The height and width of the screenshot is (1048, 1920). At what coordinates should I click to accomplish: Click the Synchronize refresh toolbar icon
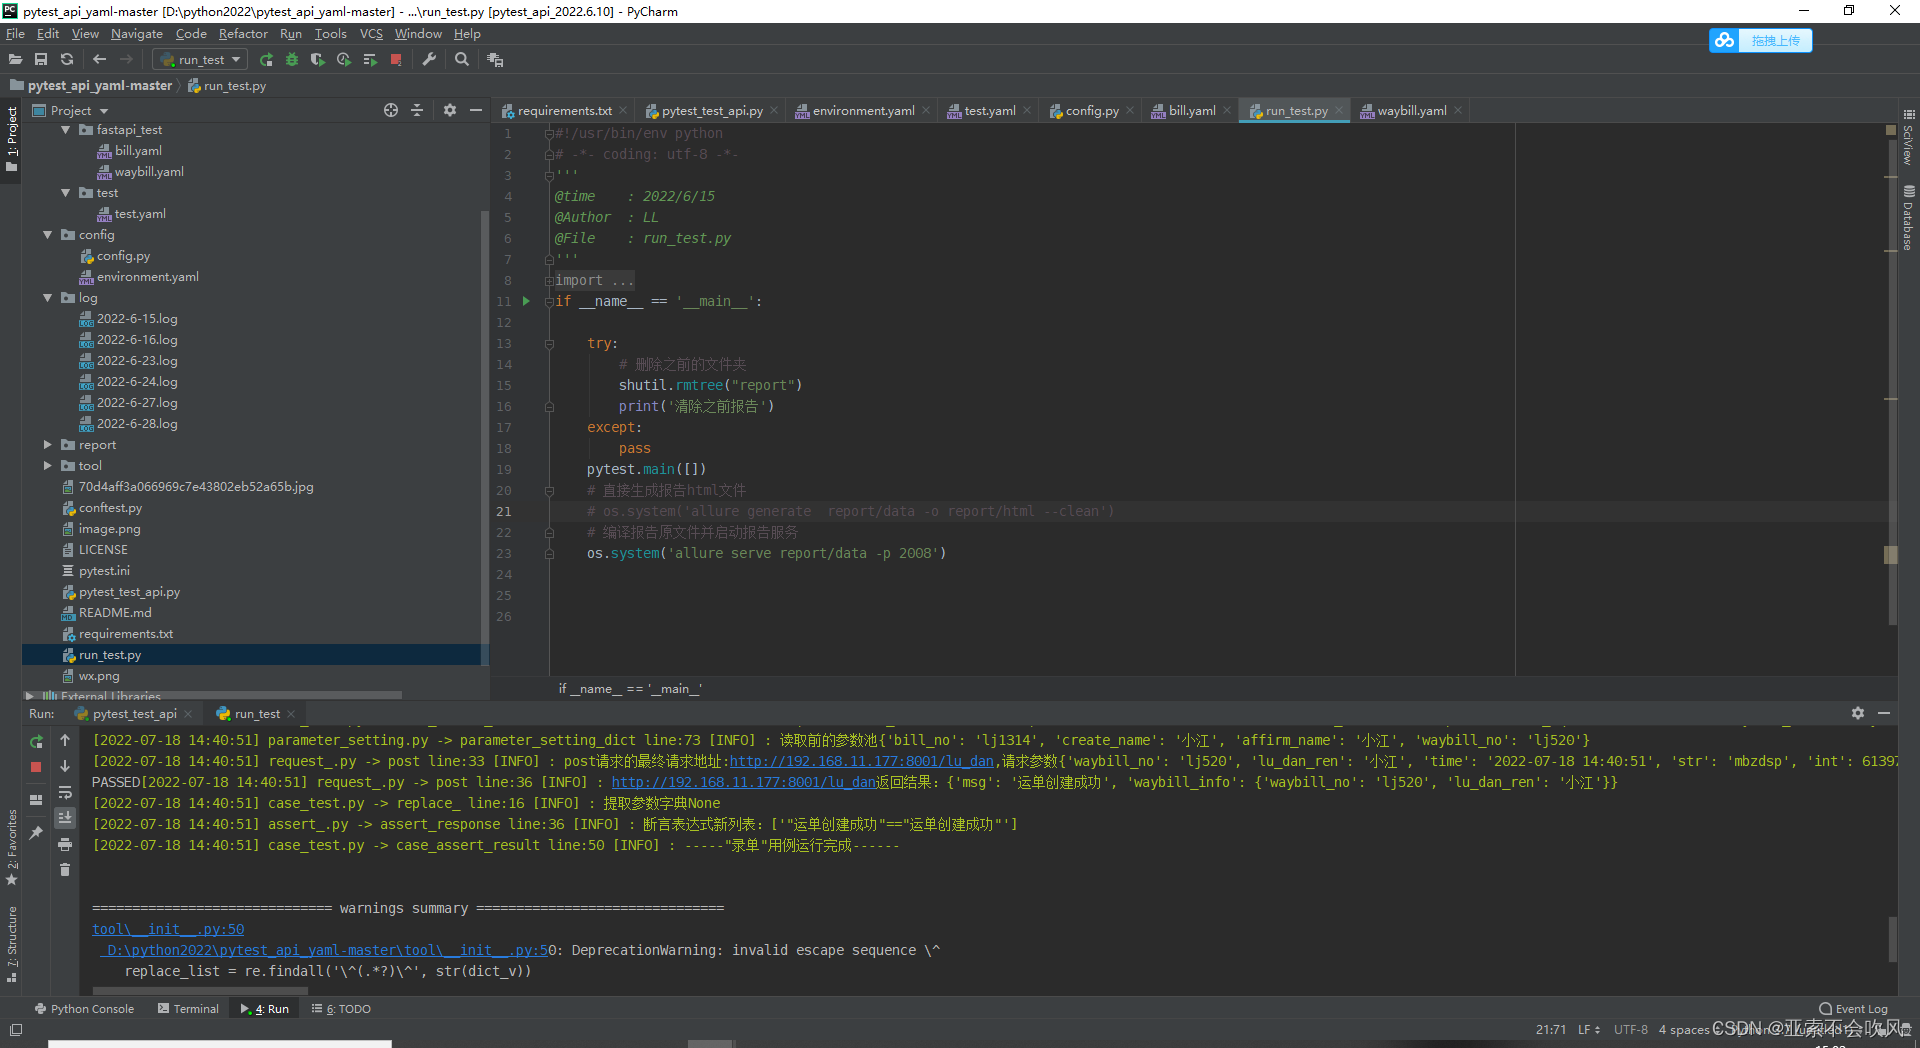click(x=67, y=60)
